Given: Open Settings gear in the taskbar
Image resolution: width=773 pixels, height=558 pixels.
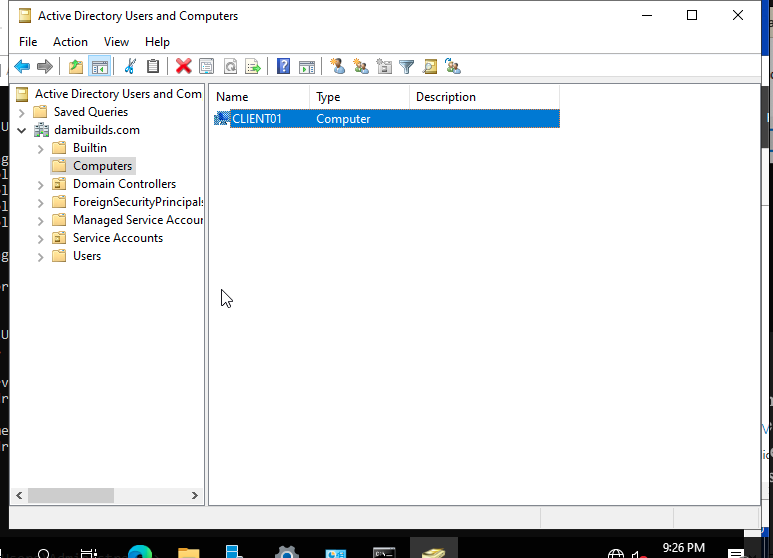Looking at the screenshot, I should coord(287,551).
